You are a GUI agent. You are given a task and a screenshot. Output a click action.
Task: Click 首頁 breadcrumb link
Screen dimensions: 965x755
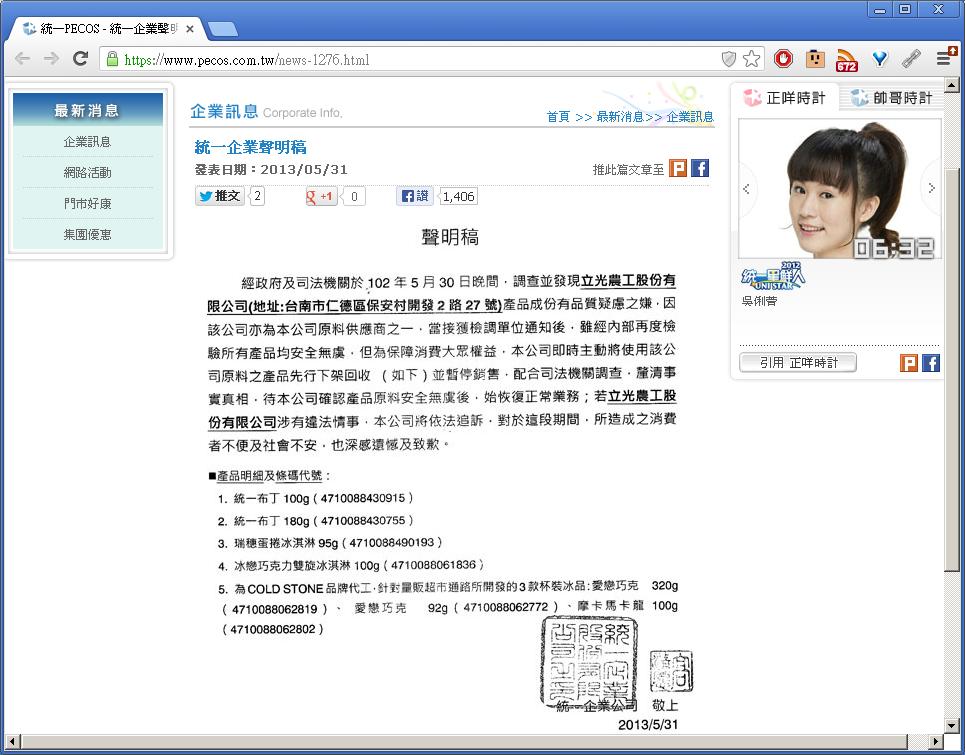pos(558,117)
